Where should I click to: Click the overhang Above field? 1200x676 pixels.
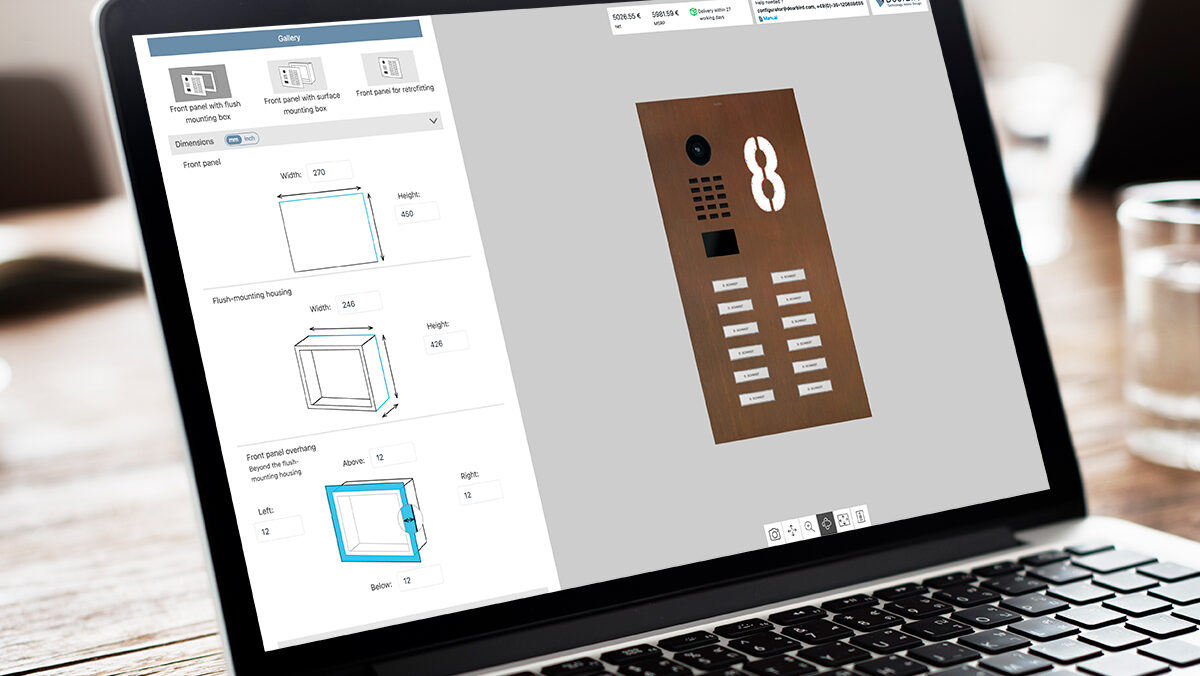click(392, 457)
